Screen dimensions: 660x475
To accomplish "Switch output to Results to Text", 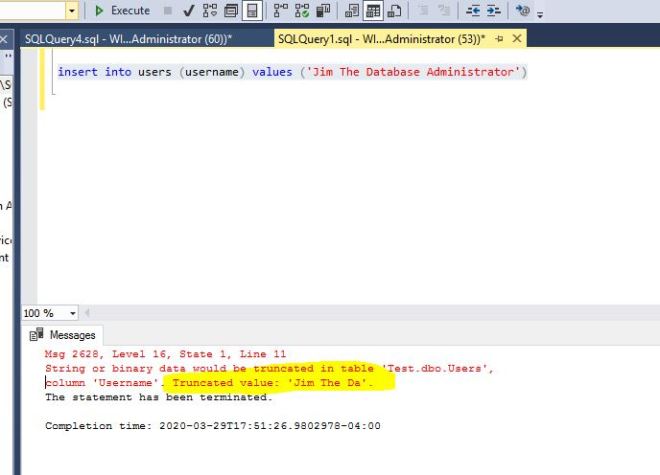I will click(352, 11).
